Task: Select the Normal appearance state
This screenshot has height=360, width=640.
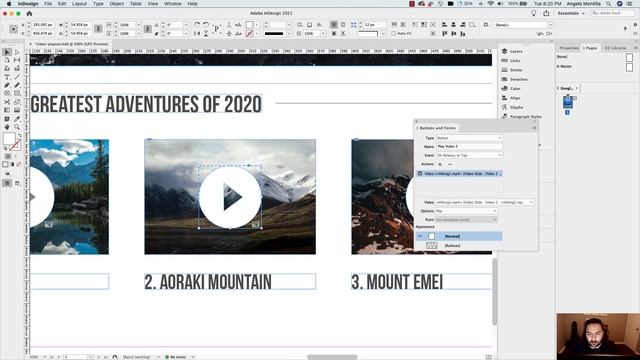Action: [x=458, y=236]
